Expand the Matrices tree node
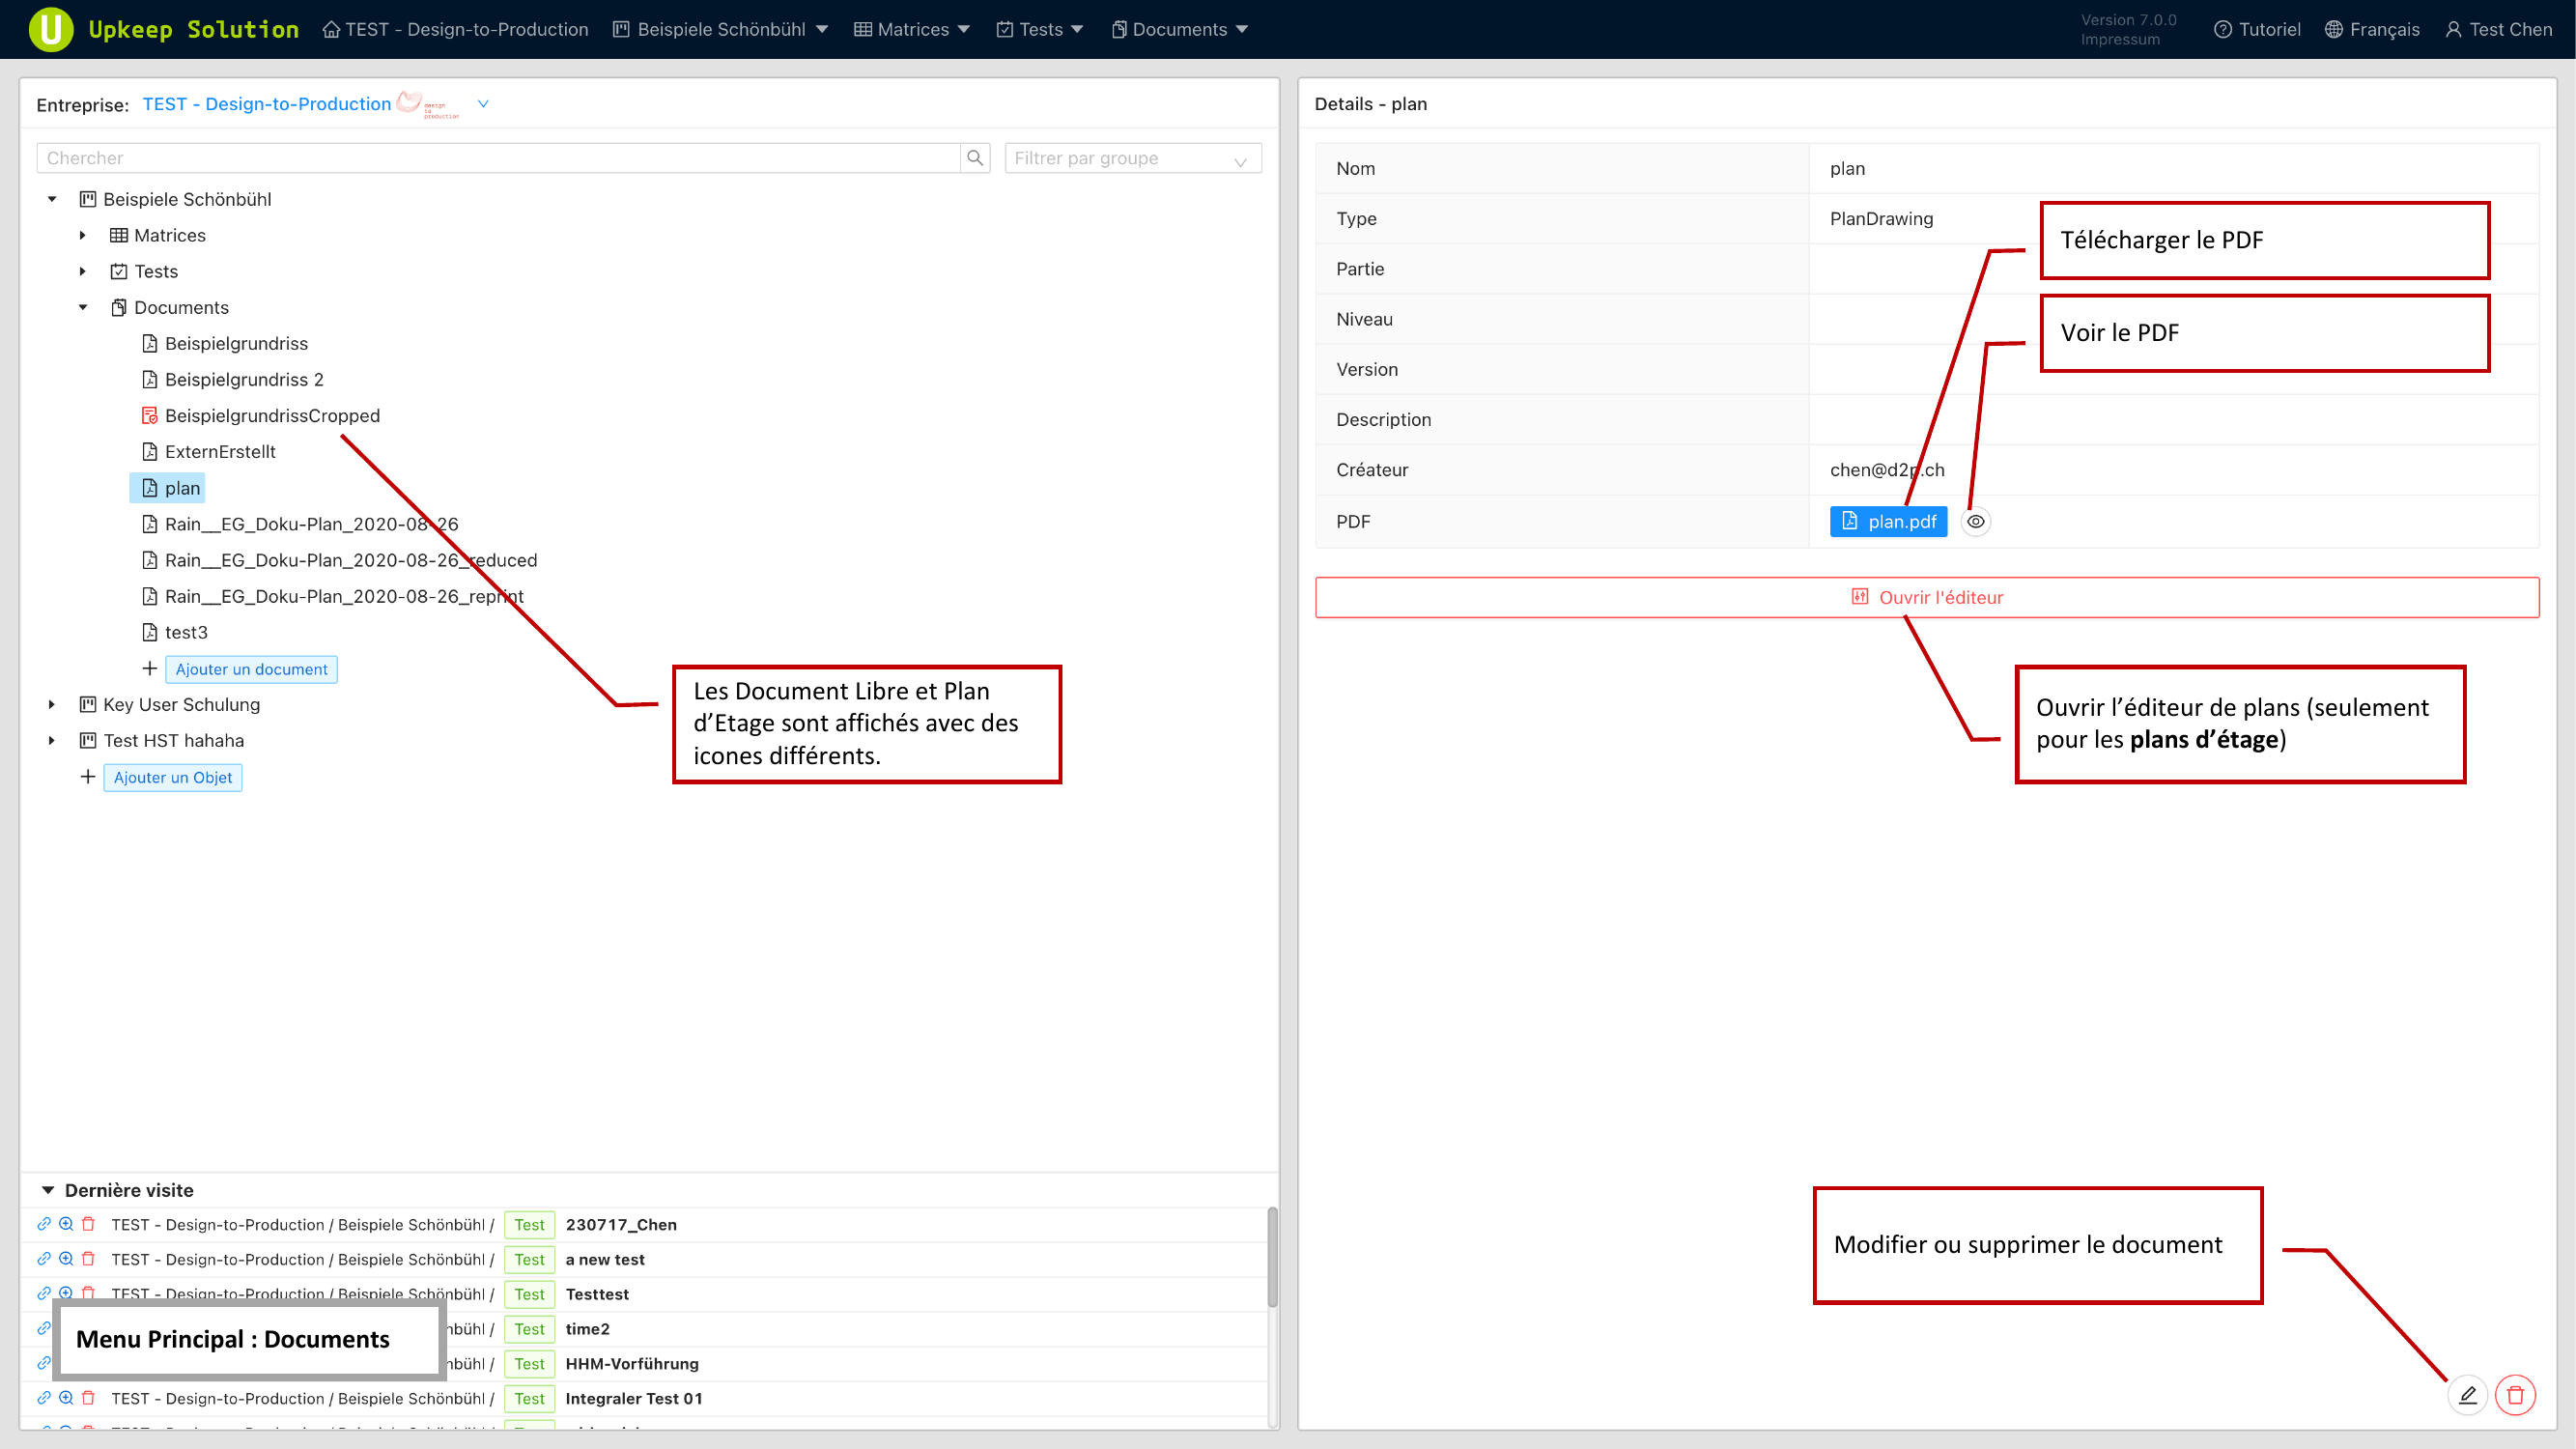This screenshot has height=1449, width=2576. click(83, 235)
